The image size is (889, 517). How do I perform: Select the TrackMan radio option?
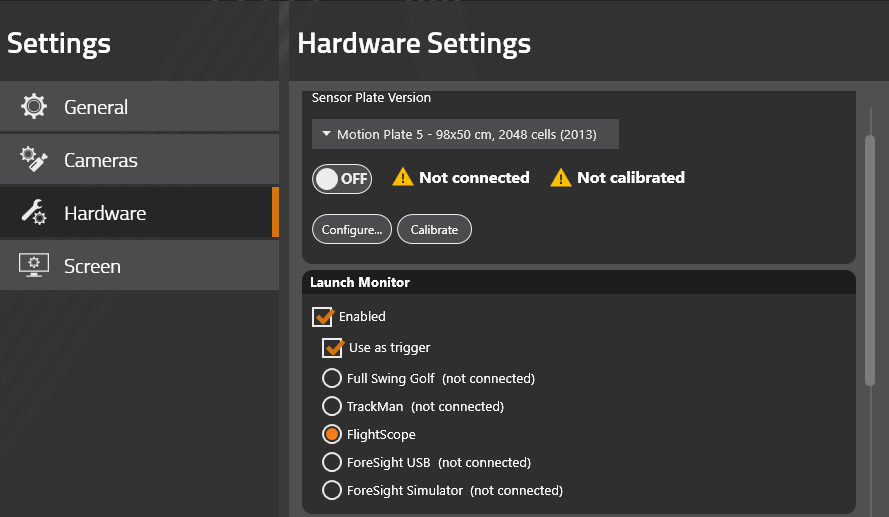coord(332,406)
